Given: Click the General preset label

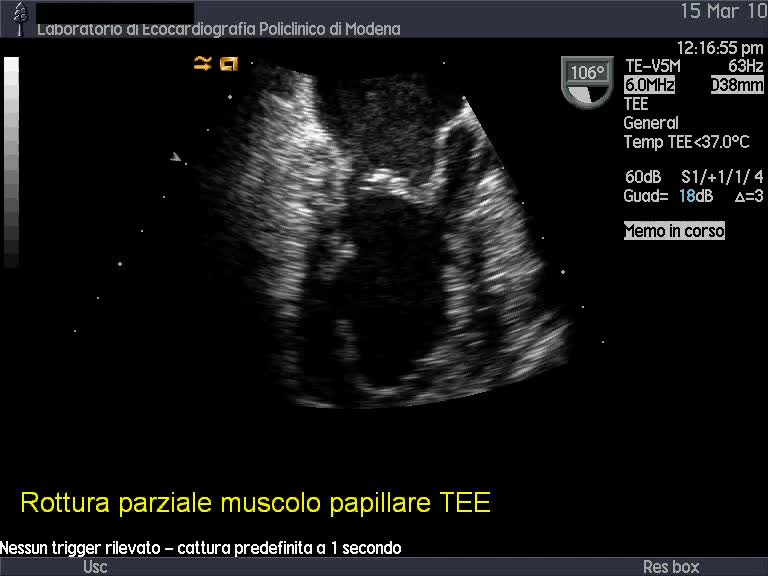Looking at the screenshot, I should click(x=651, y=123).
